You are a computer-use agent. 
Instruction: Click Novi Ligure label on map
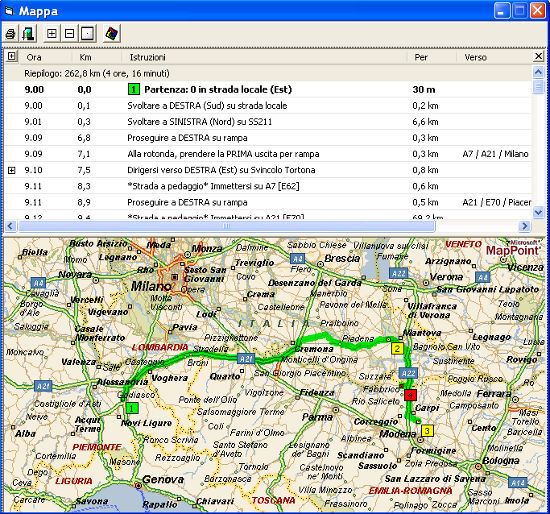[147, 423]
